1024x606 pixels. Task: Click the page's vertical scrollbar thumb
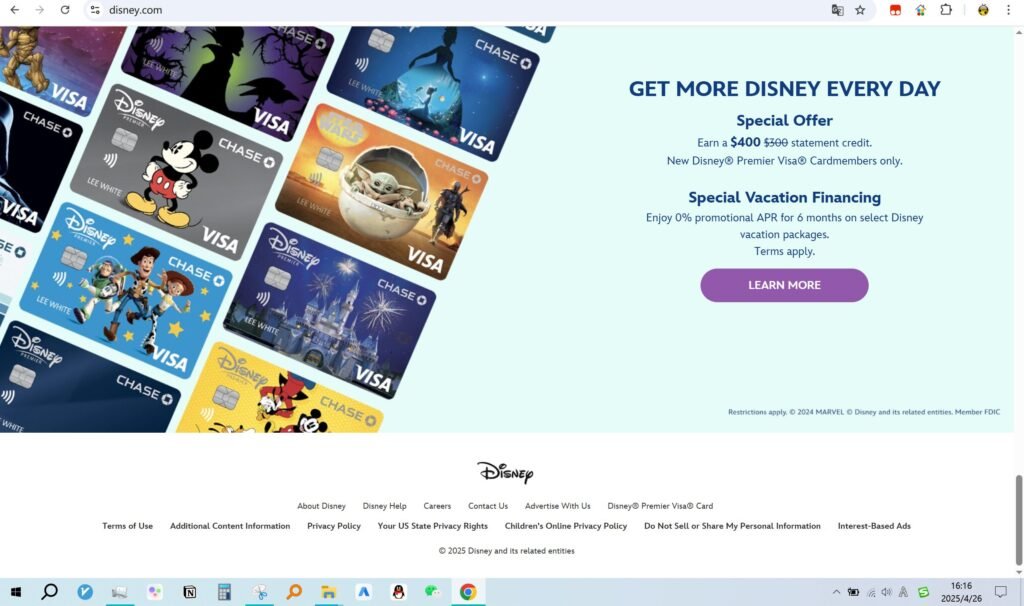1019,518
